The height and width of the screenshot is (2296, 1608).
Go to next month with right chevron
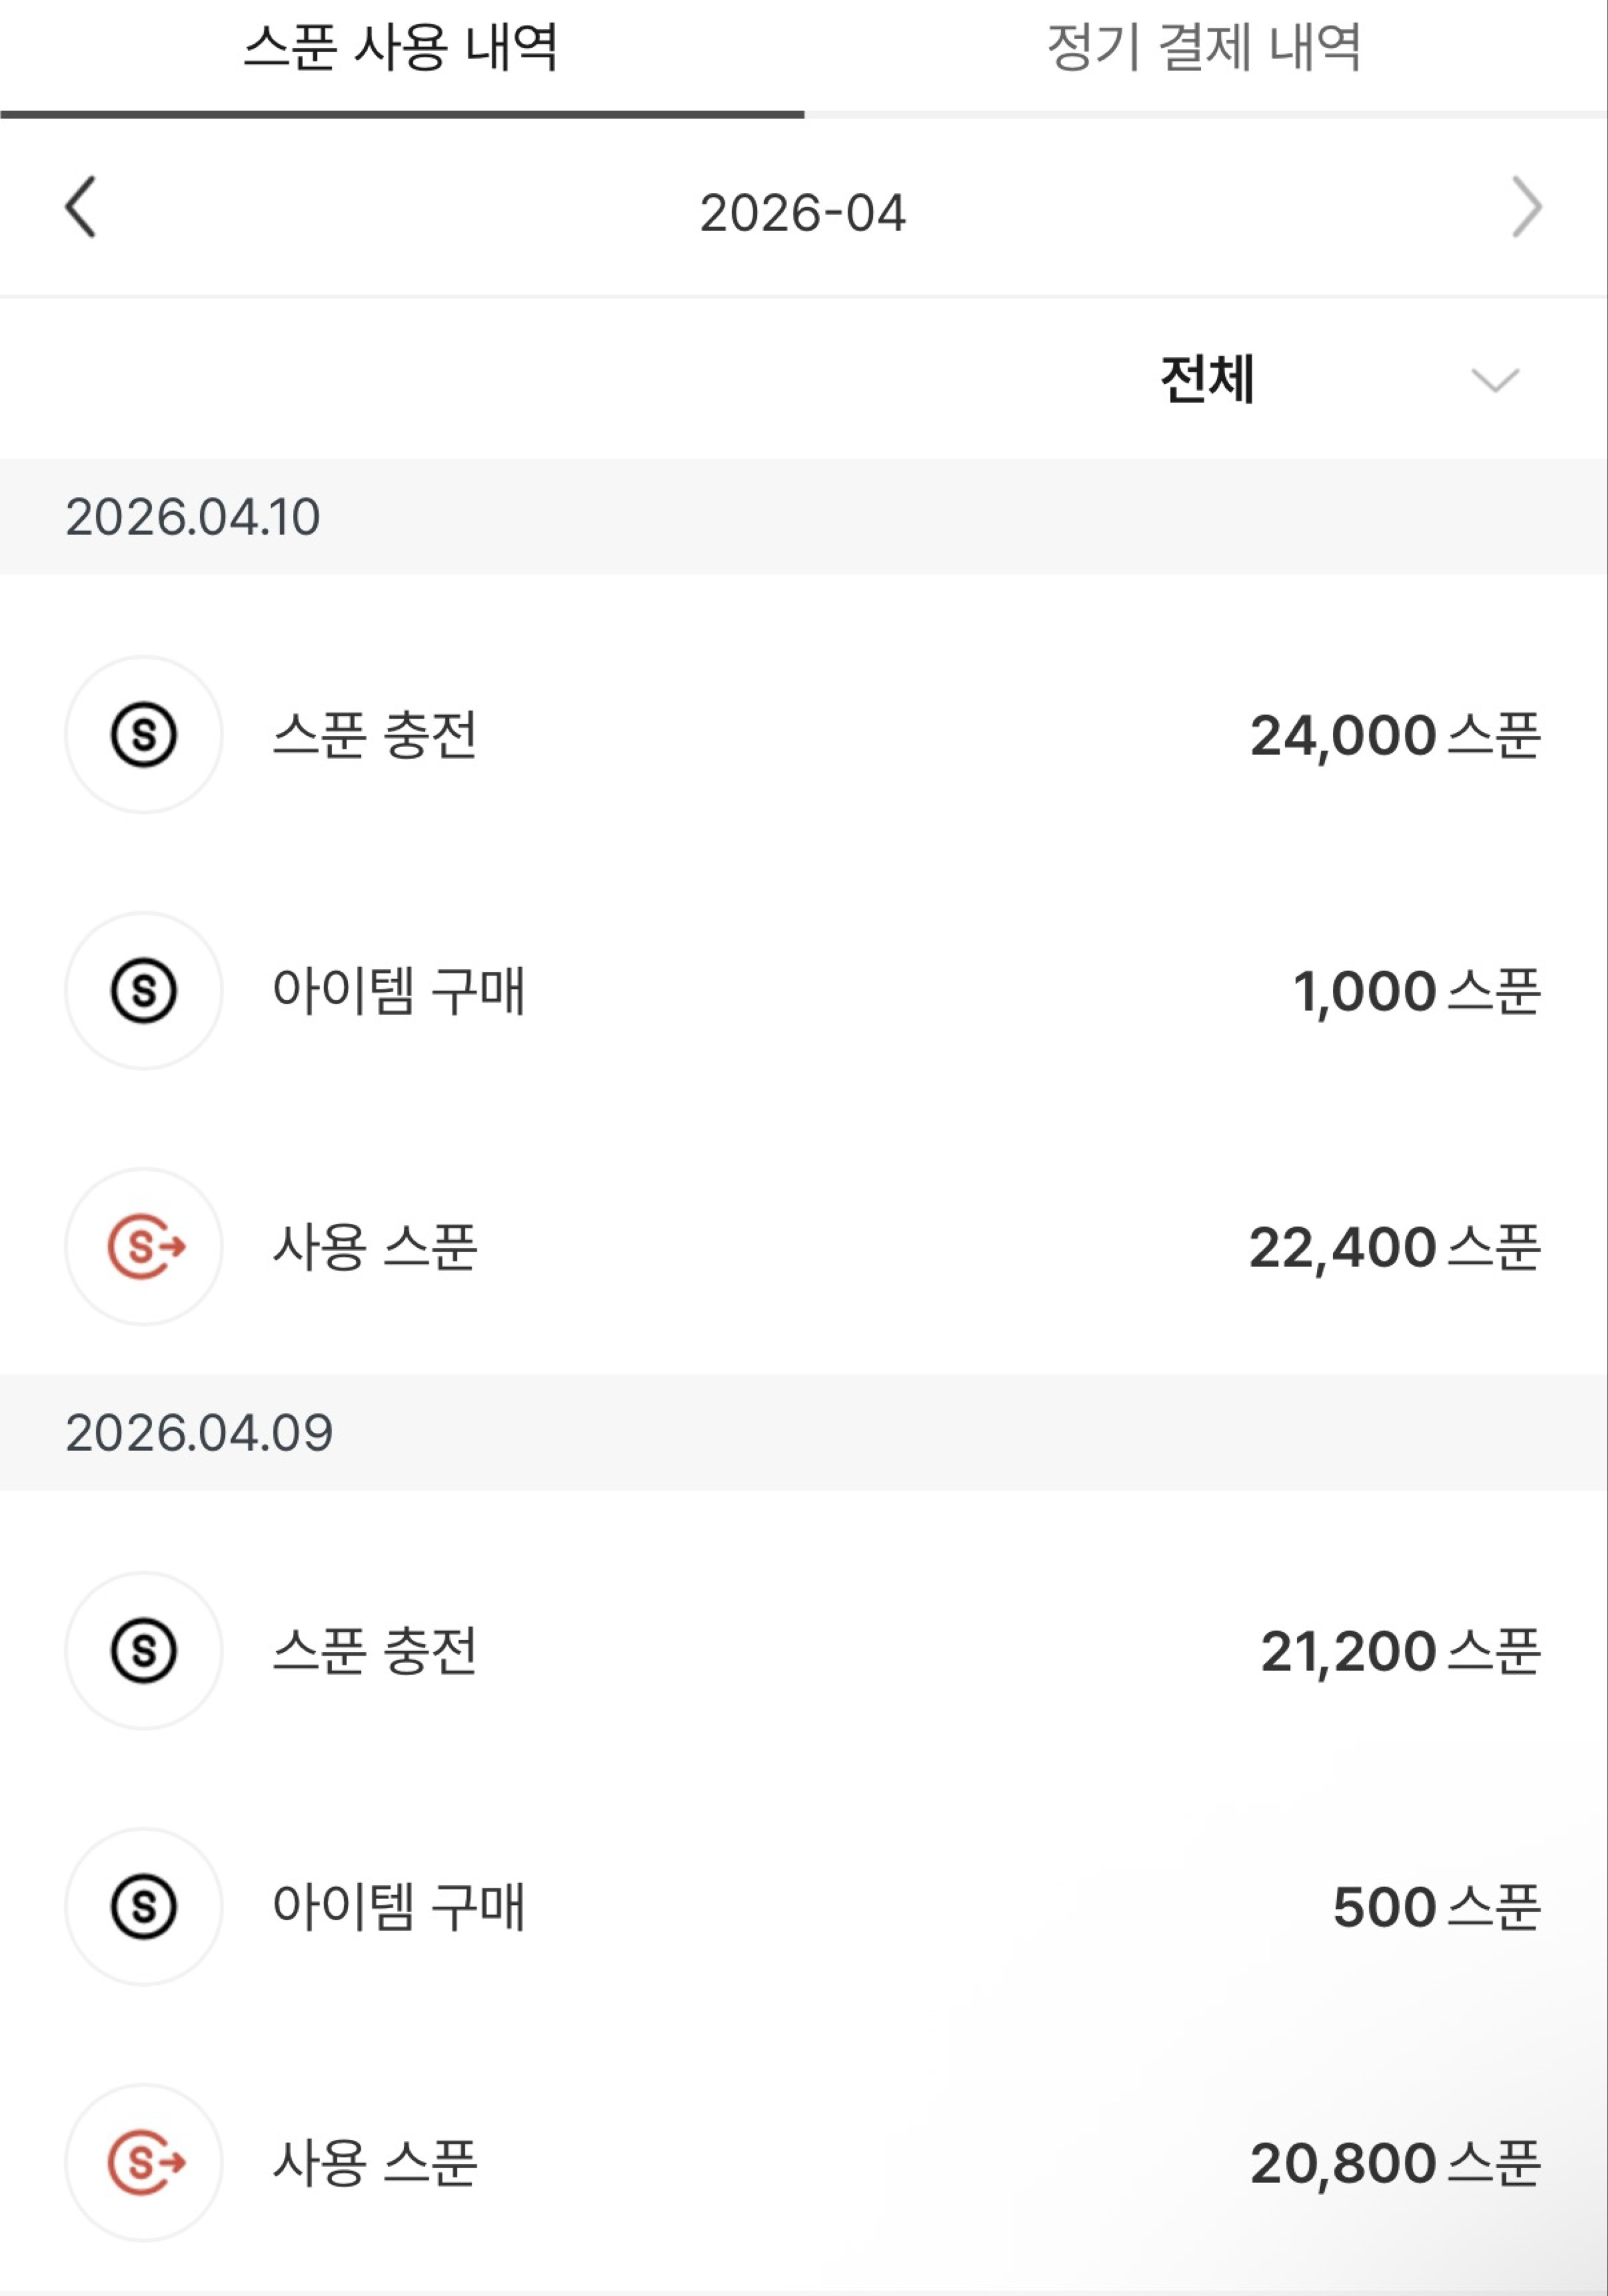[x=1526, y=208]
